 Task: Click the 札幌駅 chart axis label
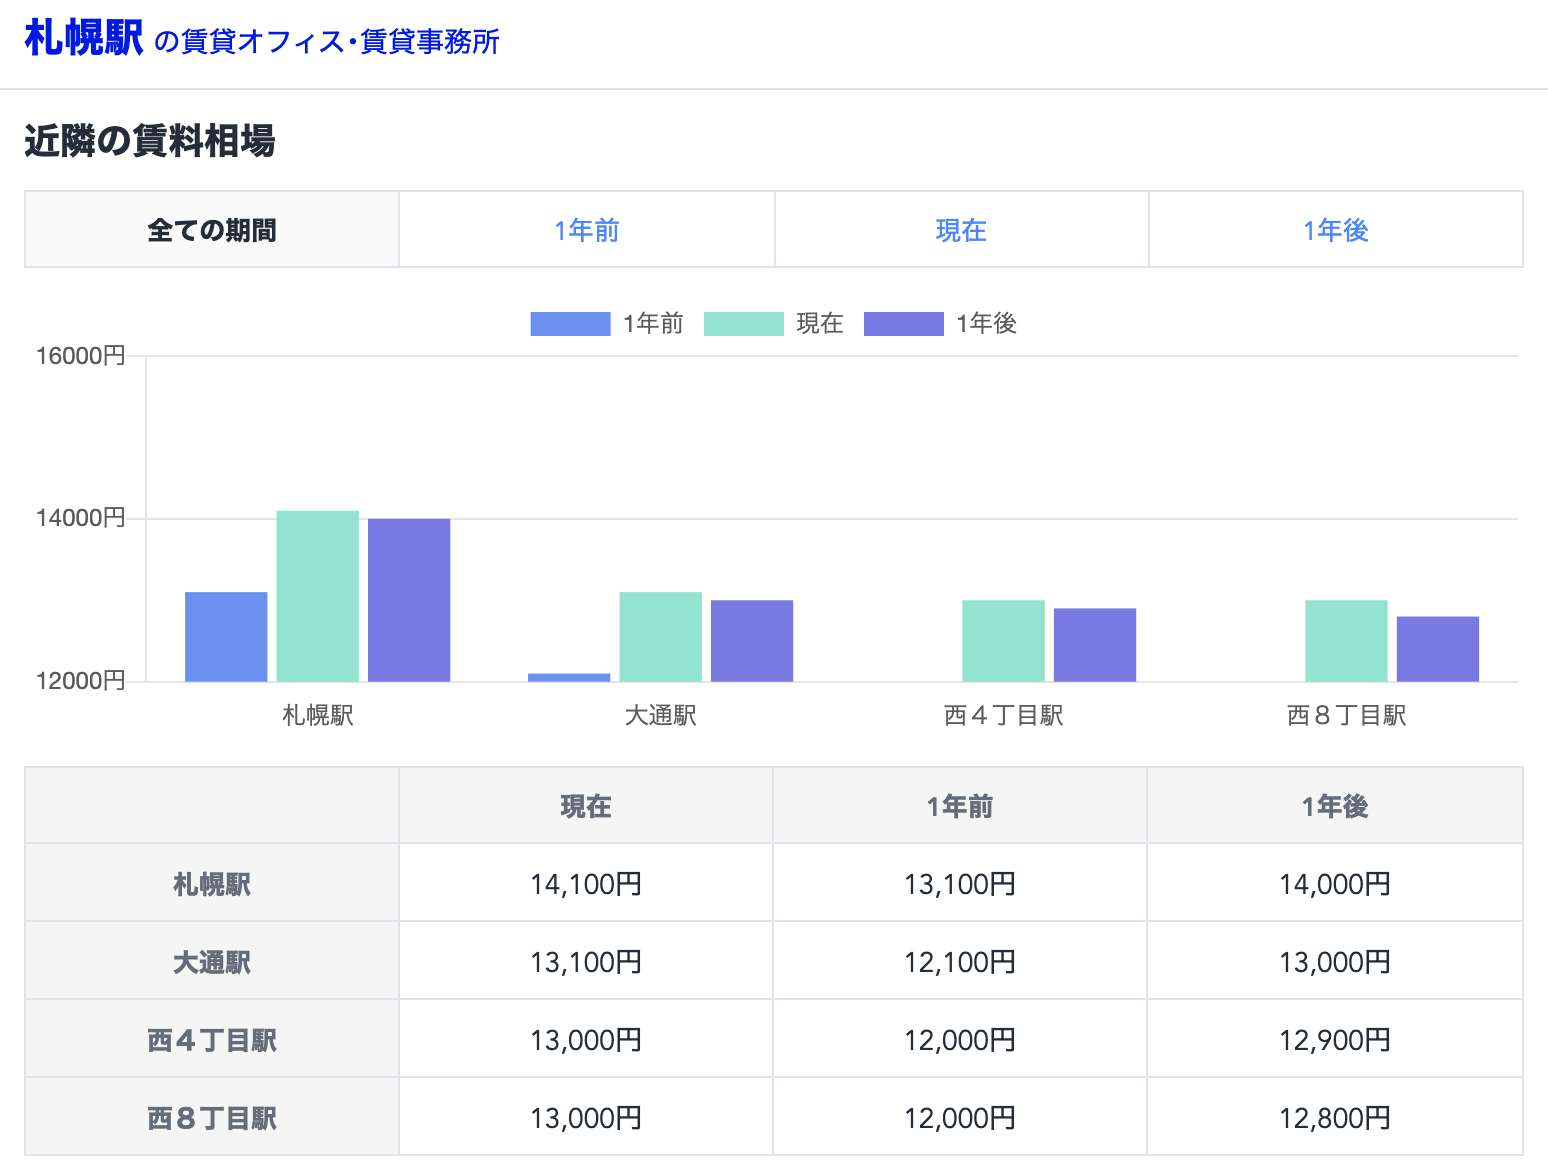click(318, 715)
